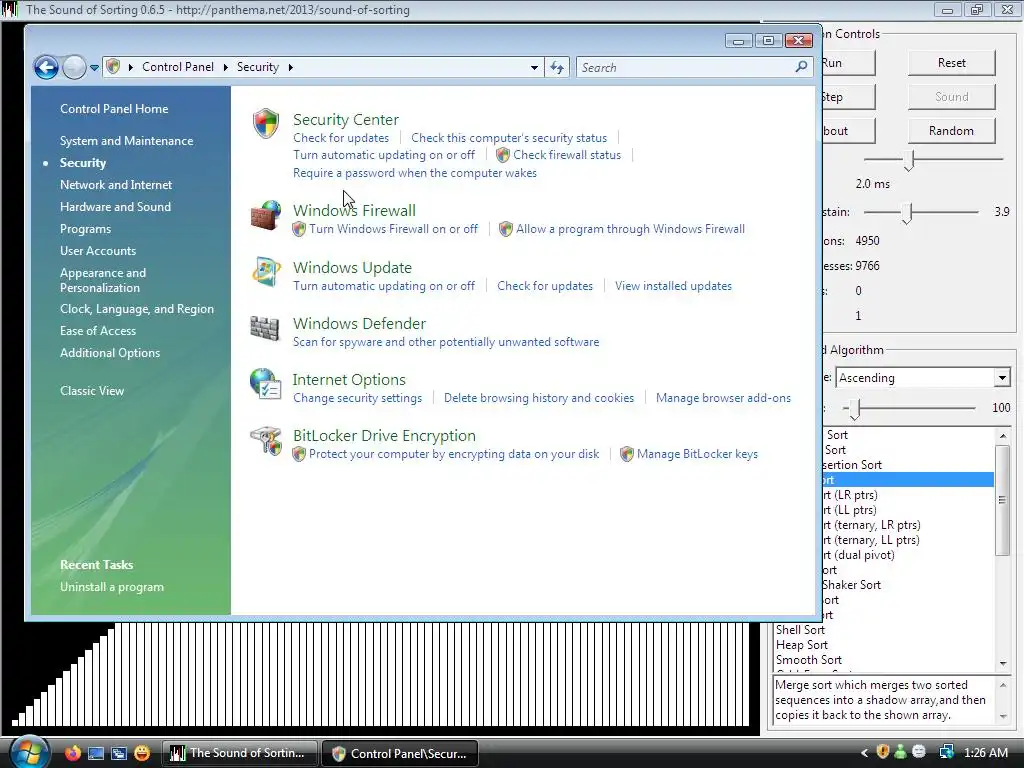
Task: Click in the Control Panel Search field
Action: point(686,67)
